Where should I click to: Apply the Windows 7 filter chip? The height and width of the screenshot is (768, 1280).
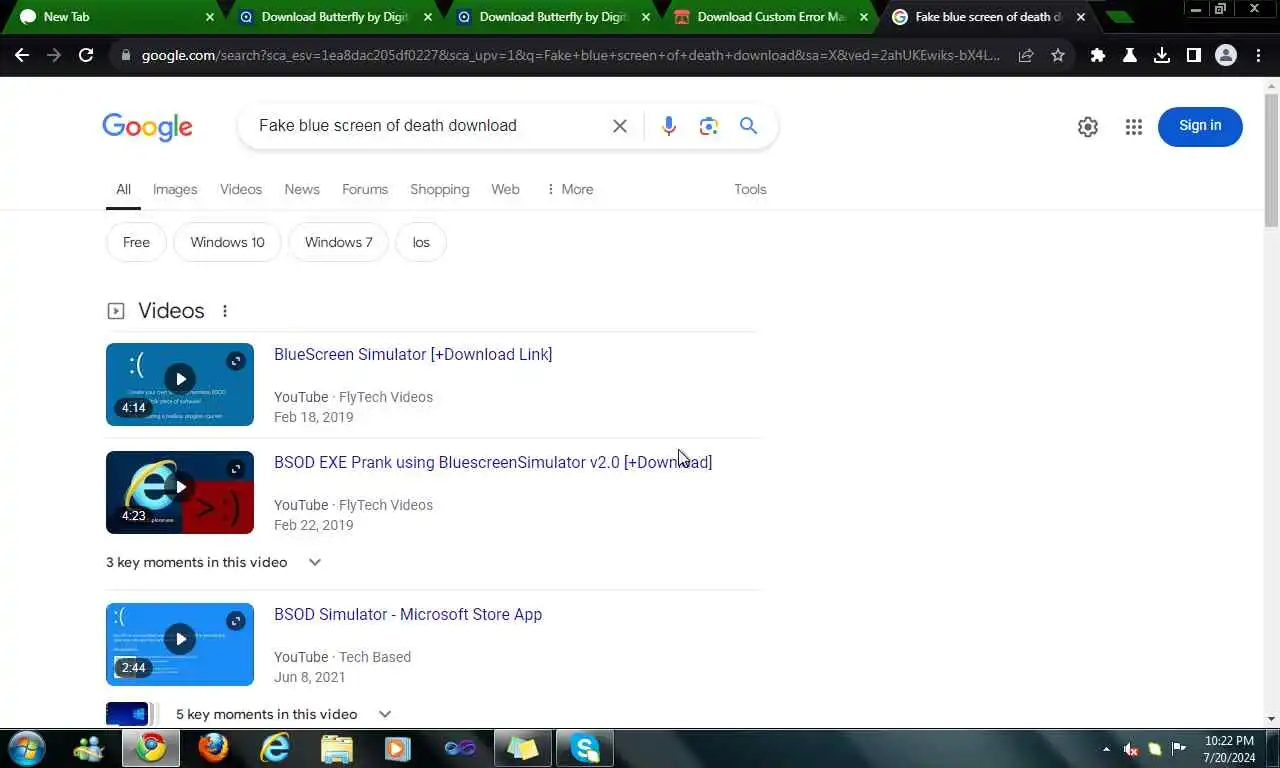click(338, 242)
